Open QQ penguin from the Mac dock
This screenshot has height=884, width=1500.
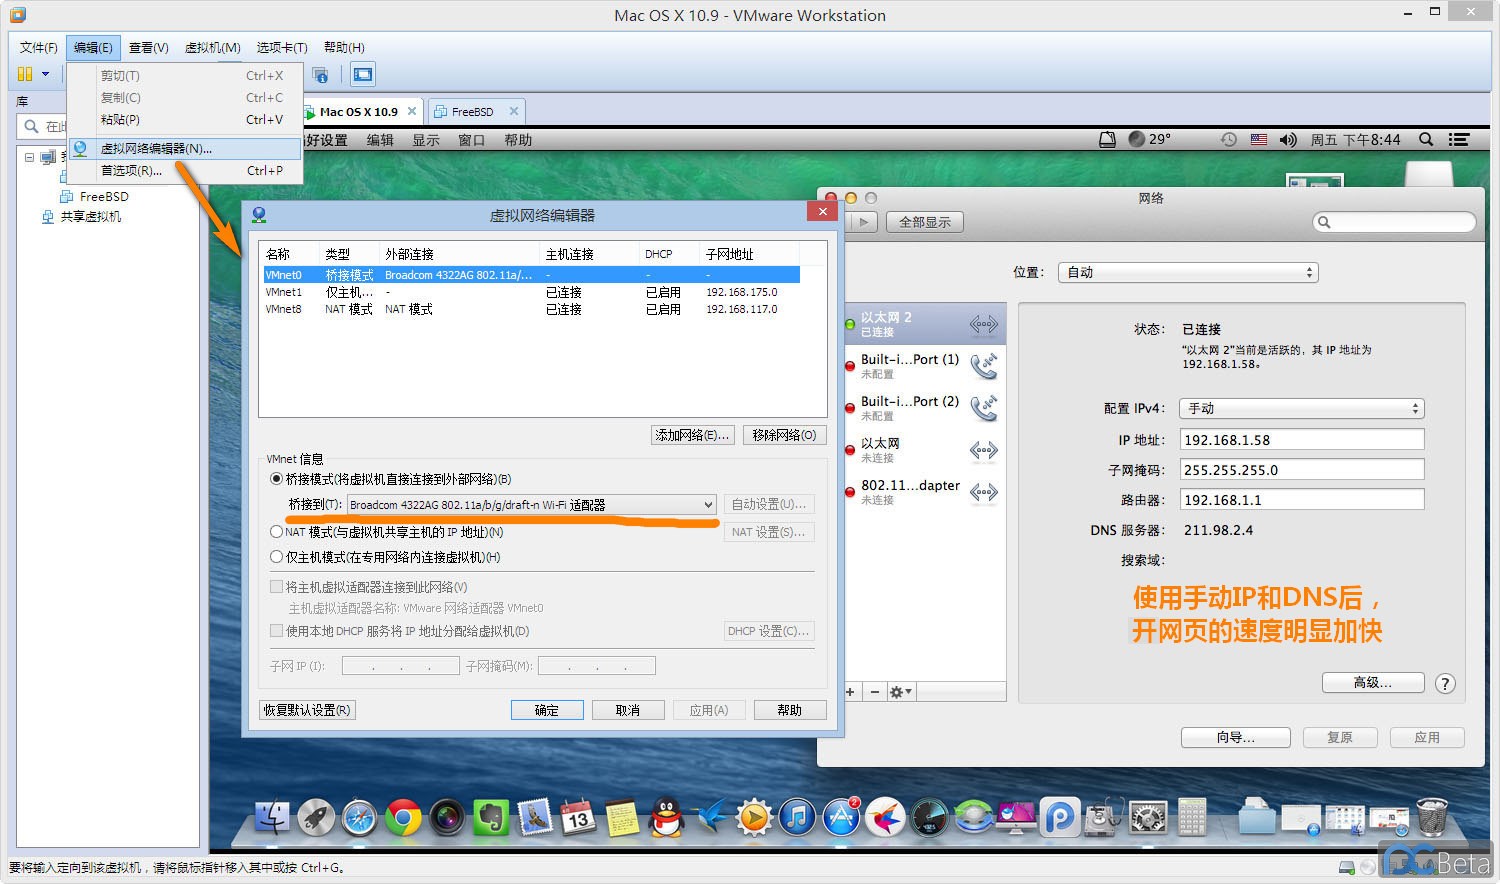[666, 818]
